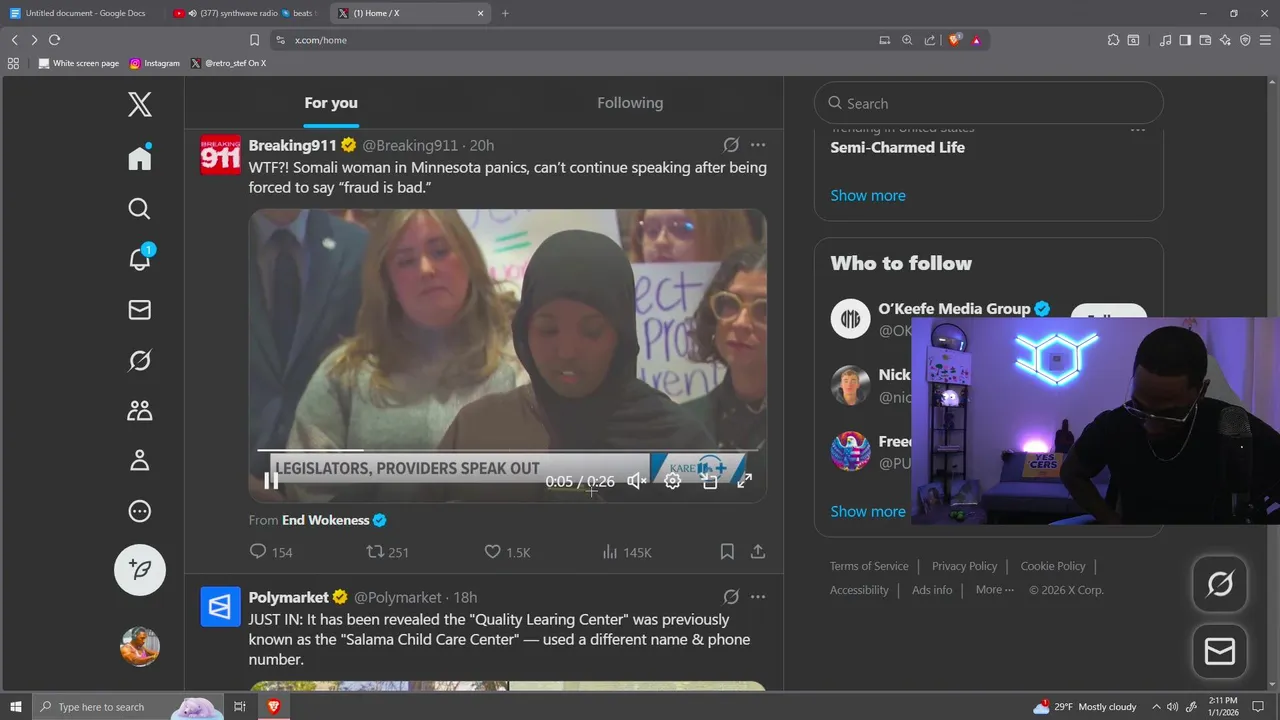Image resolution: width=1280 pixels, height=720 pixels.
Task: Click the round Post compose button
Action: pos(140,570)
